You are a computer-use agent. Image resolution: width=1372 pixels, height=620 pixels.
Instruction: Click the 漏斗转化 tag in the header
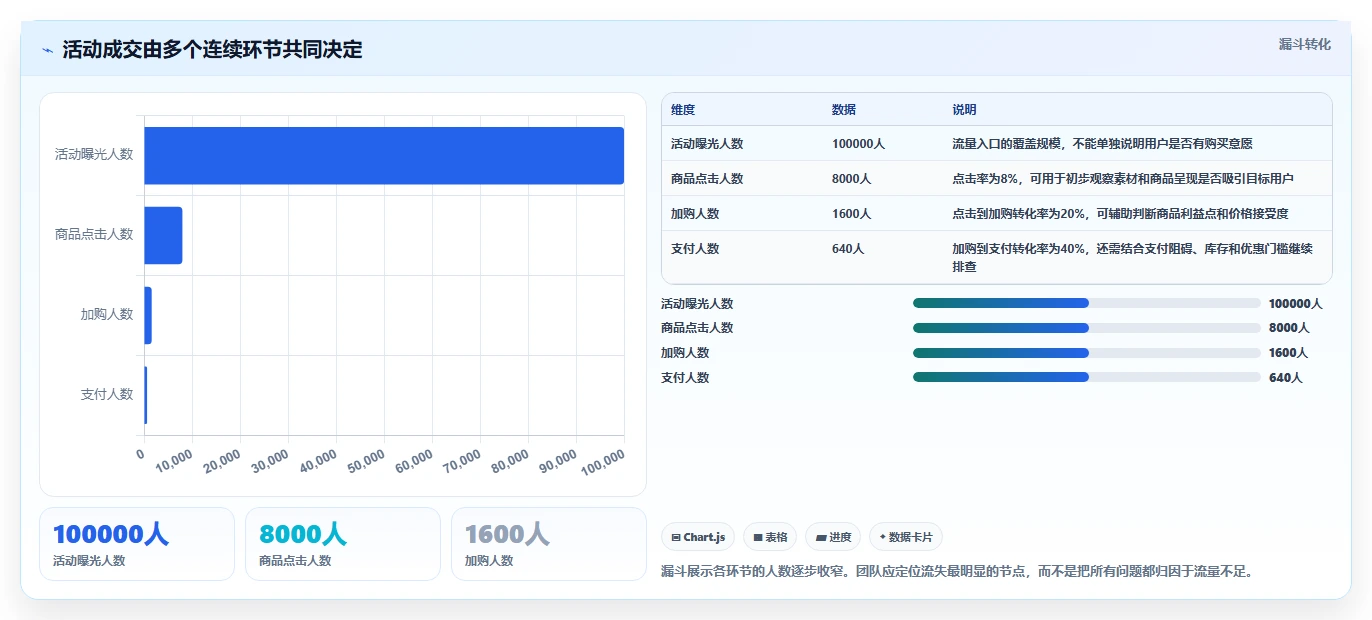click(x=1304, y=44)
